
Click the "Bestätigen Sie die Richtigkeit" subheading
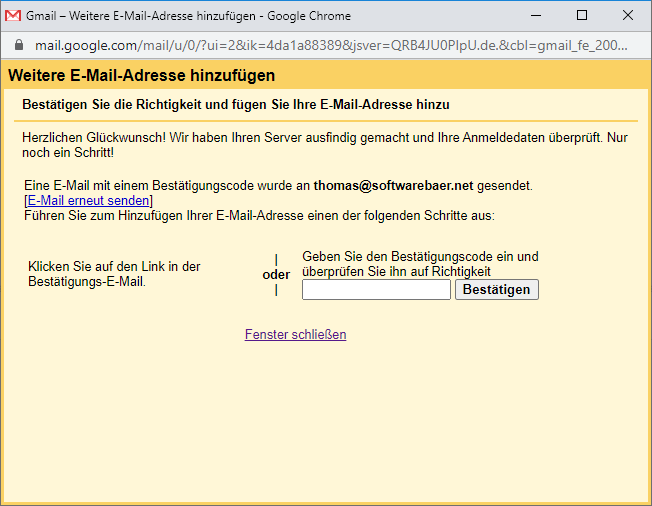(235, 104)
